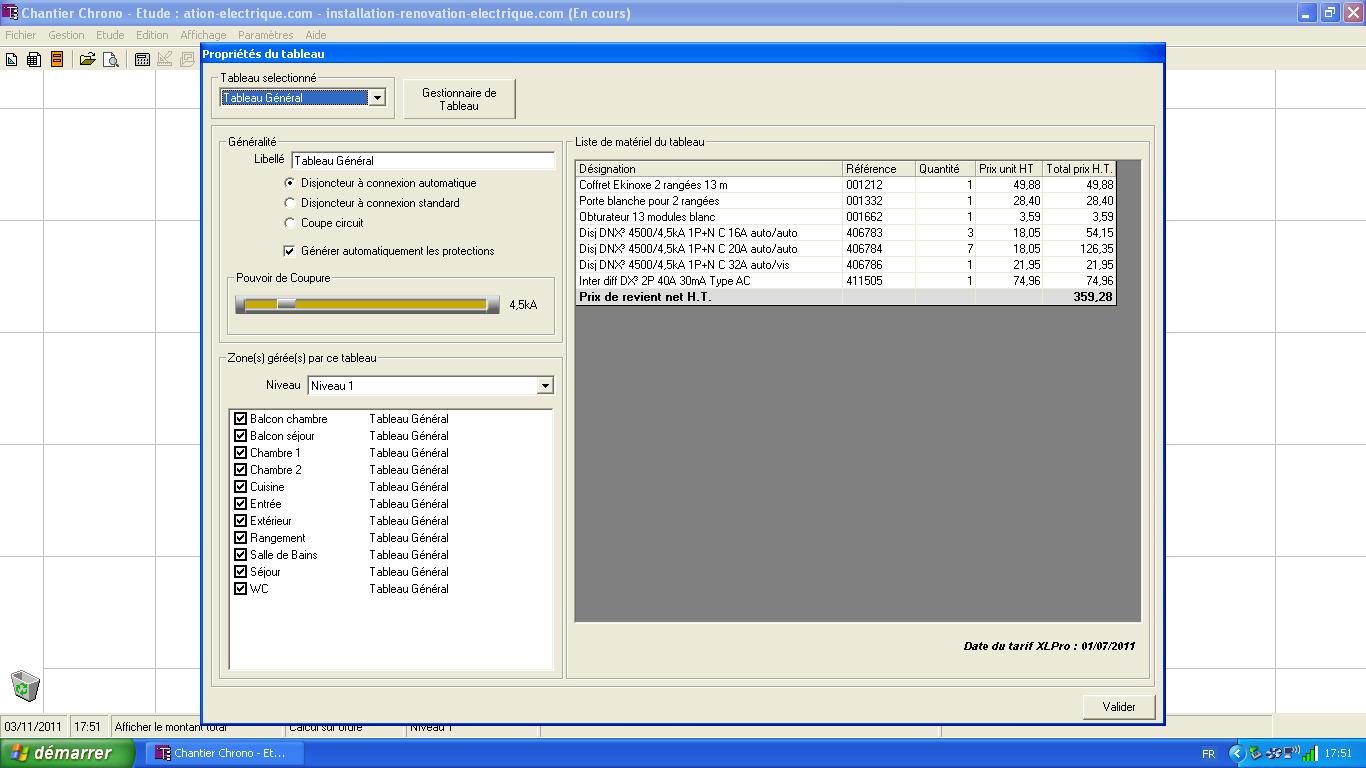Click the recycle bin icon on workspace
This screenshot has width=1366, height=768.
pos(25,686)
